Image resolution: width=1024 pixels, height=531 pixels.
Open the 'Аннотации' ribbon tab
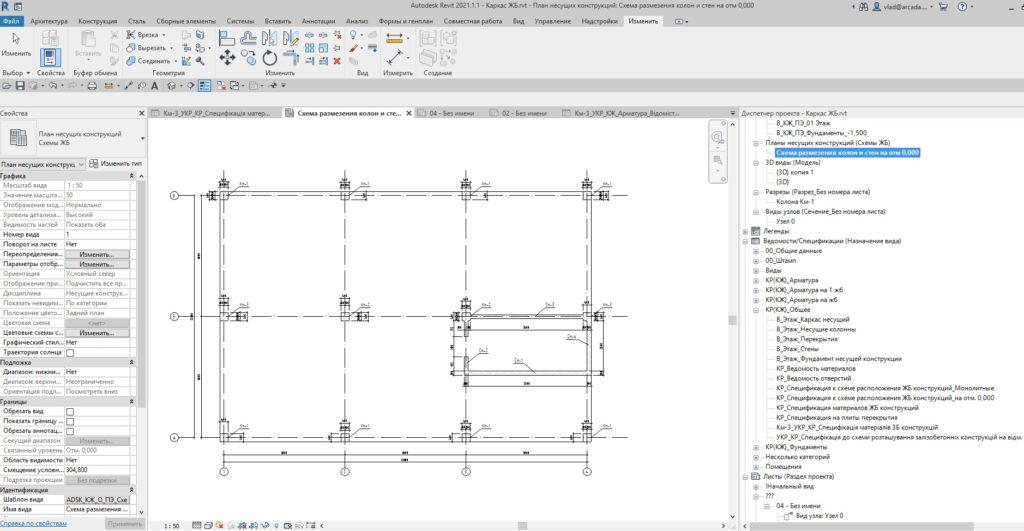320,20
